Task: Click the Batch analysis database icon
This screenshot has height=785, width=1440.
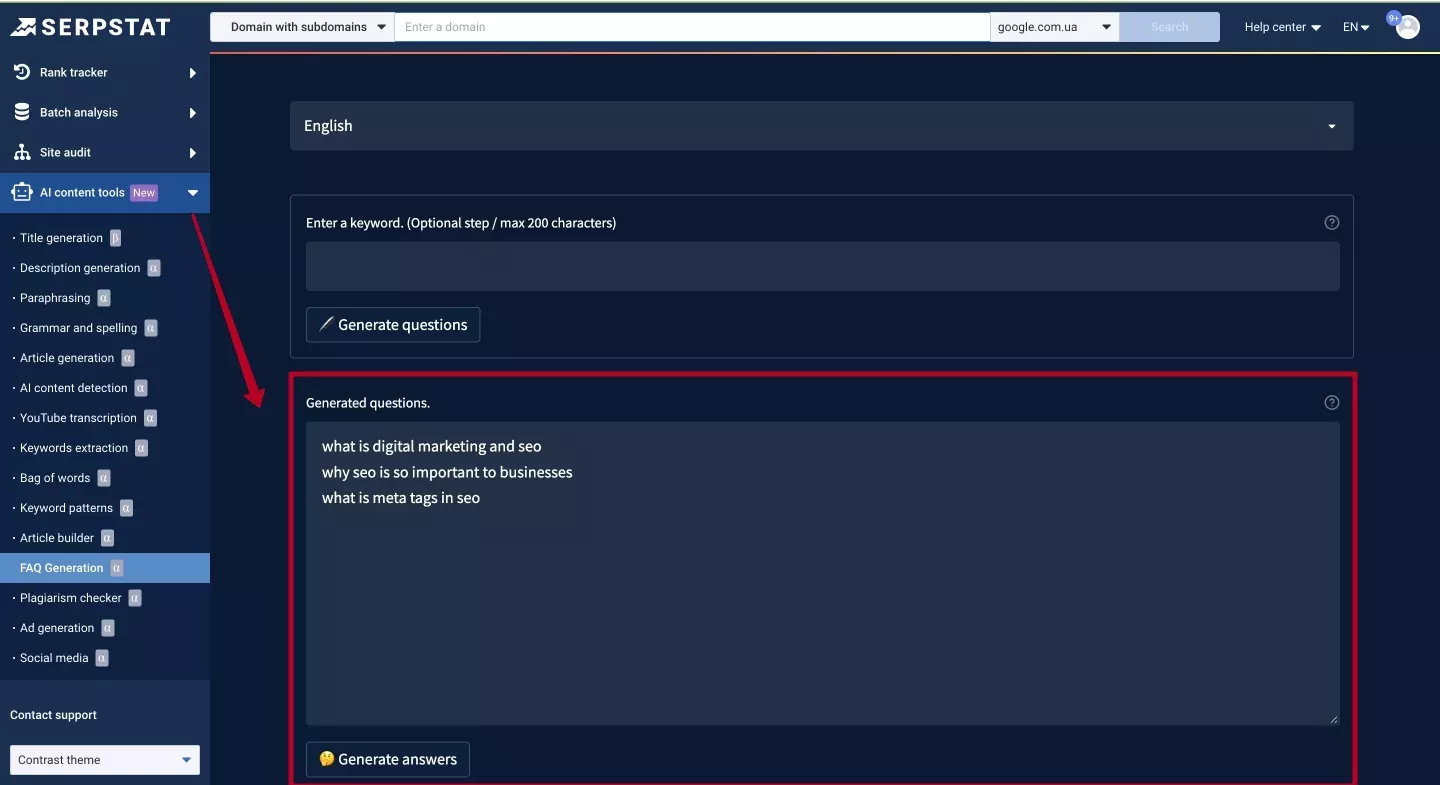Action: point(22,112)
